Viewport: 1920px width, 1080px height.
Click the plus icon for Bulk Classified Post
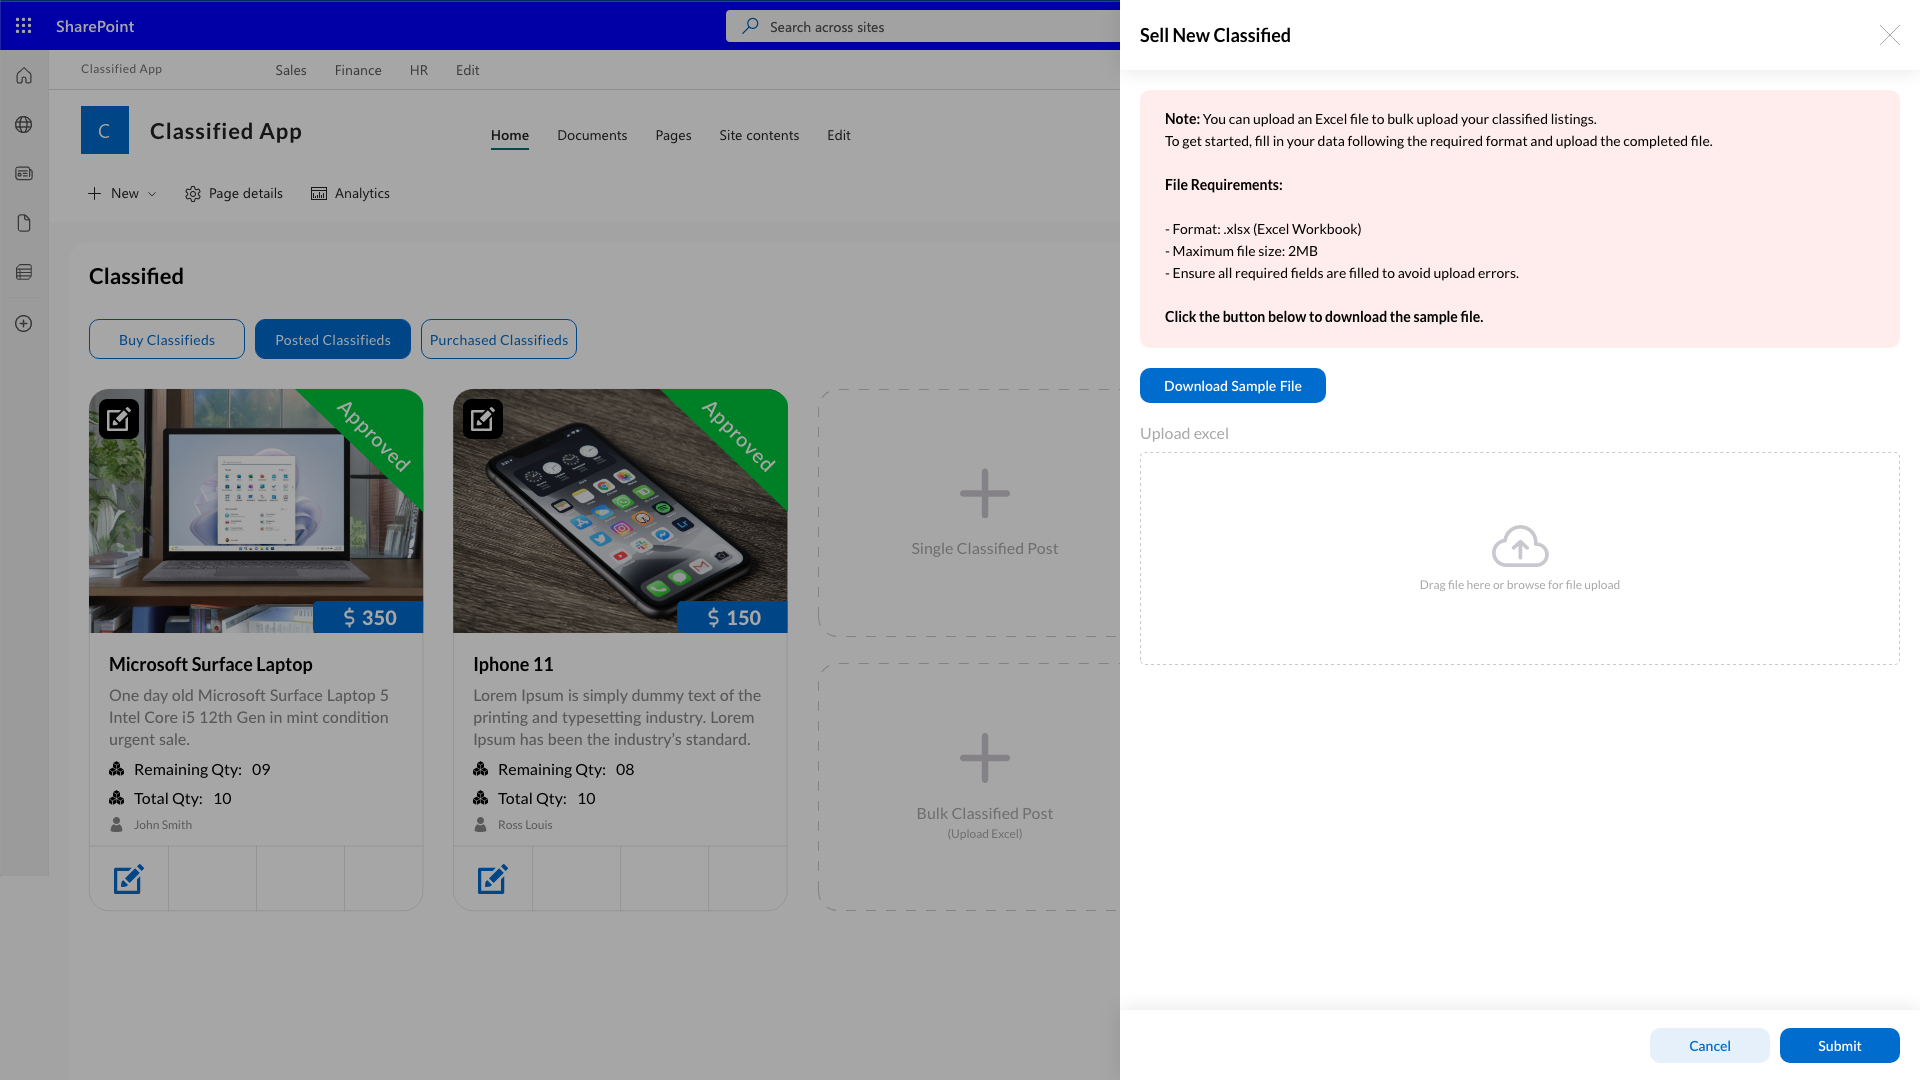[985, 758]
